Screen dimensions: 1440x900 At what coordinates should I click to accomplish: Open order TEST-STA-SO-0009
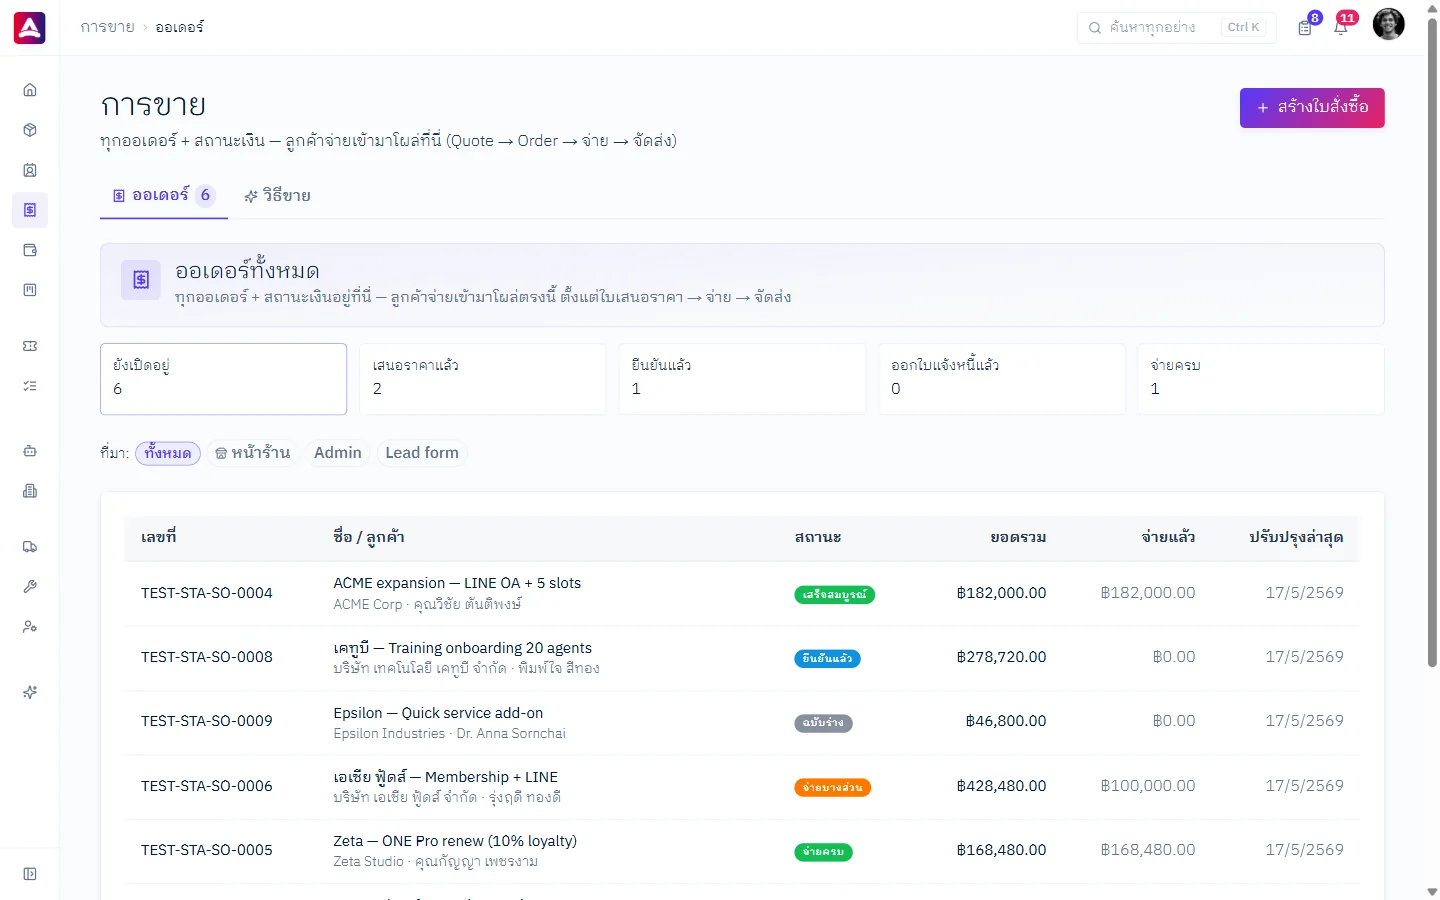[207, 721]
